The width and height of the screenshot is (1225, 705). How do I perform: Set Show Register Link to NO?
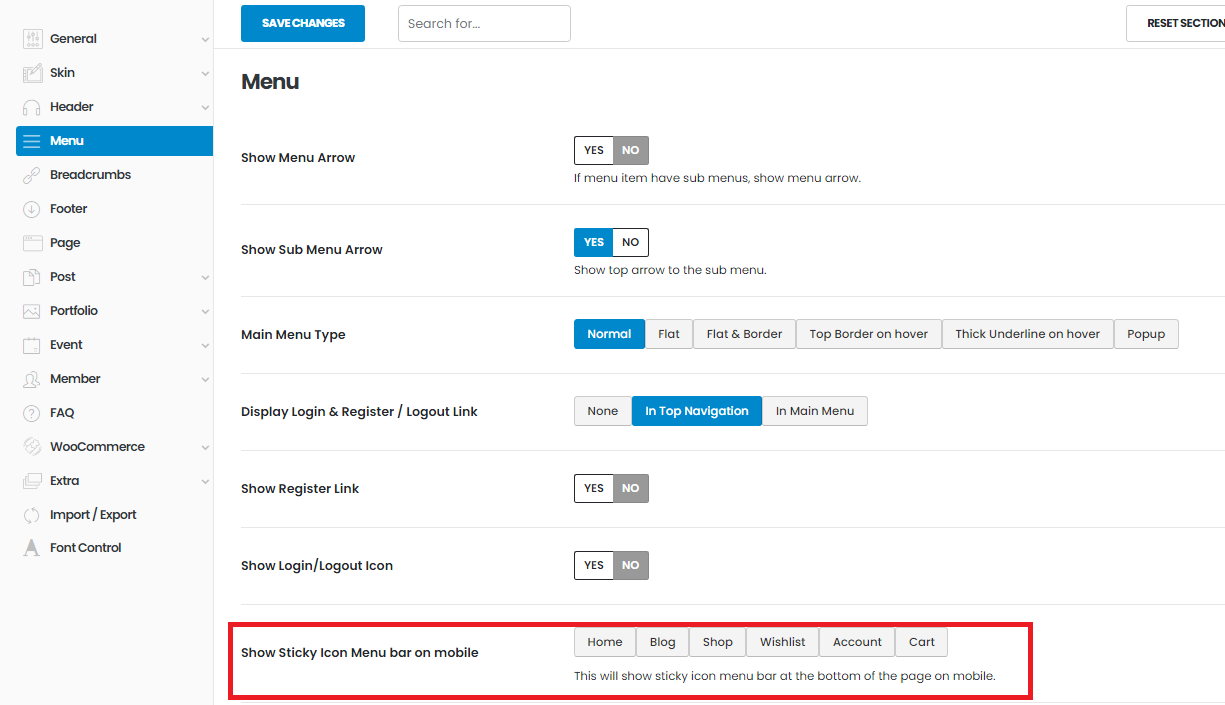coord(631,488)
